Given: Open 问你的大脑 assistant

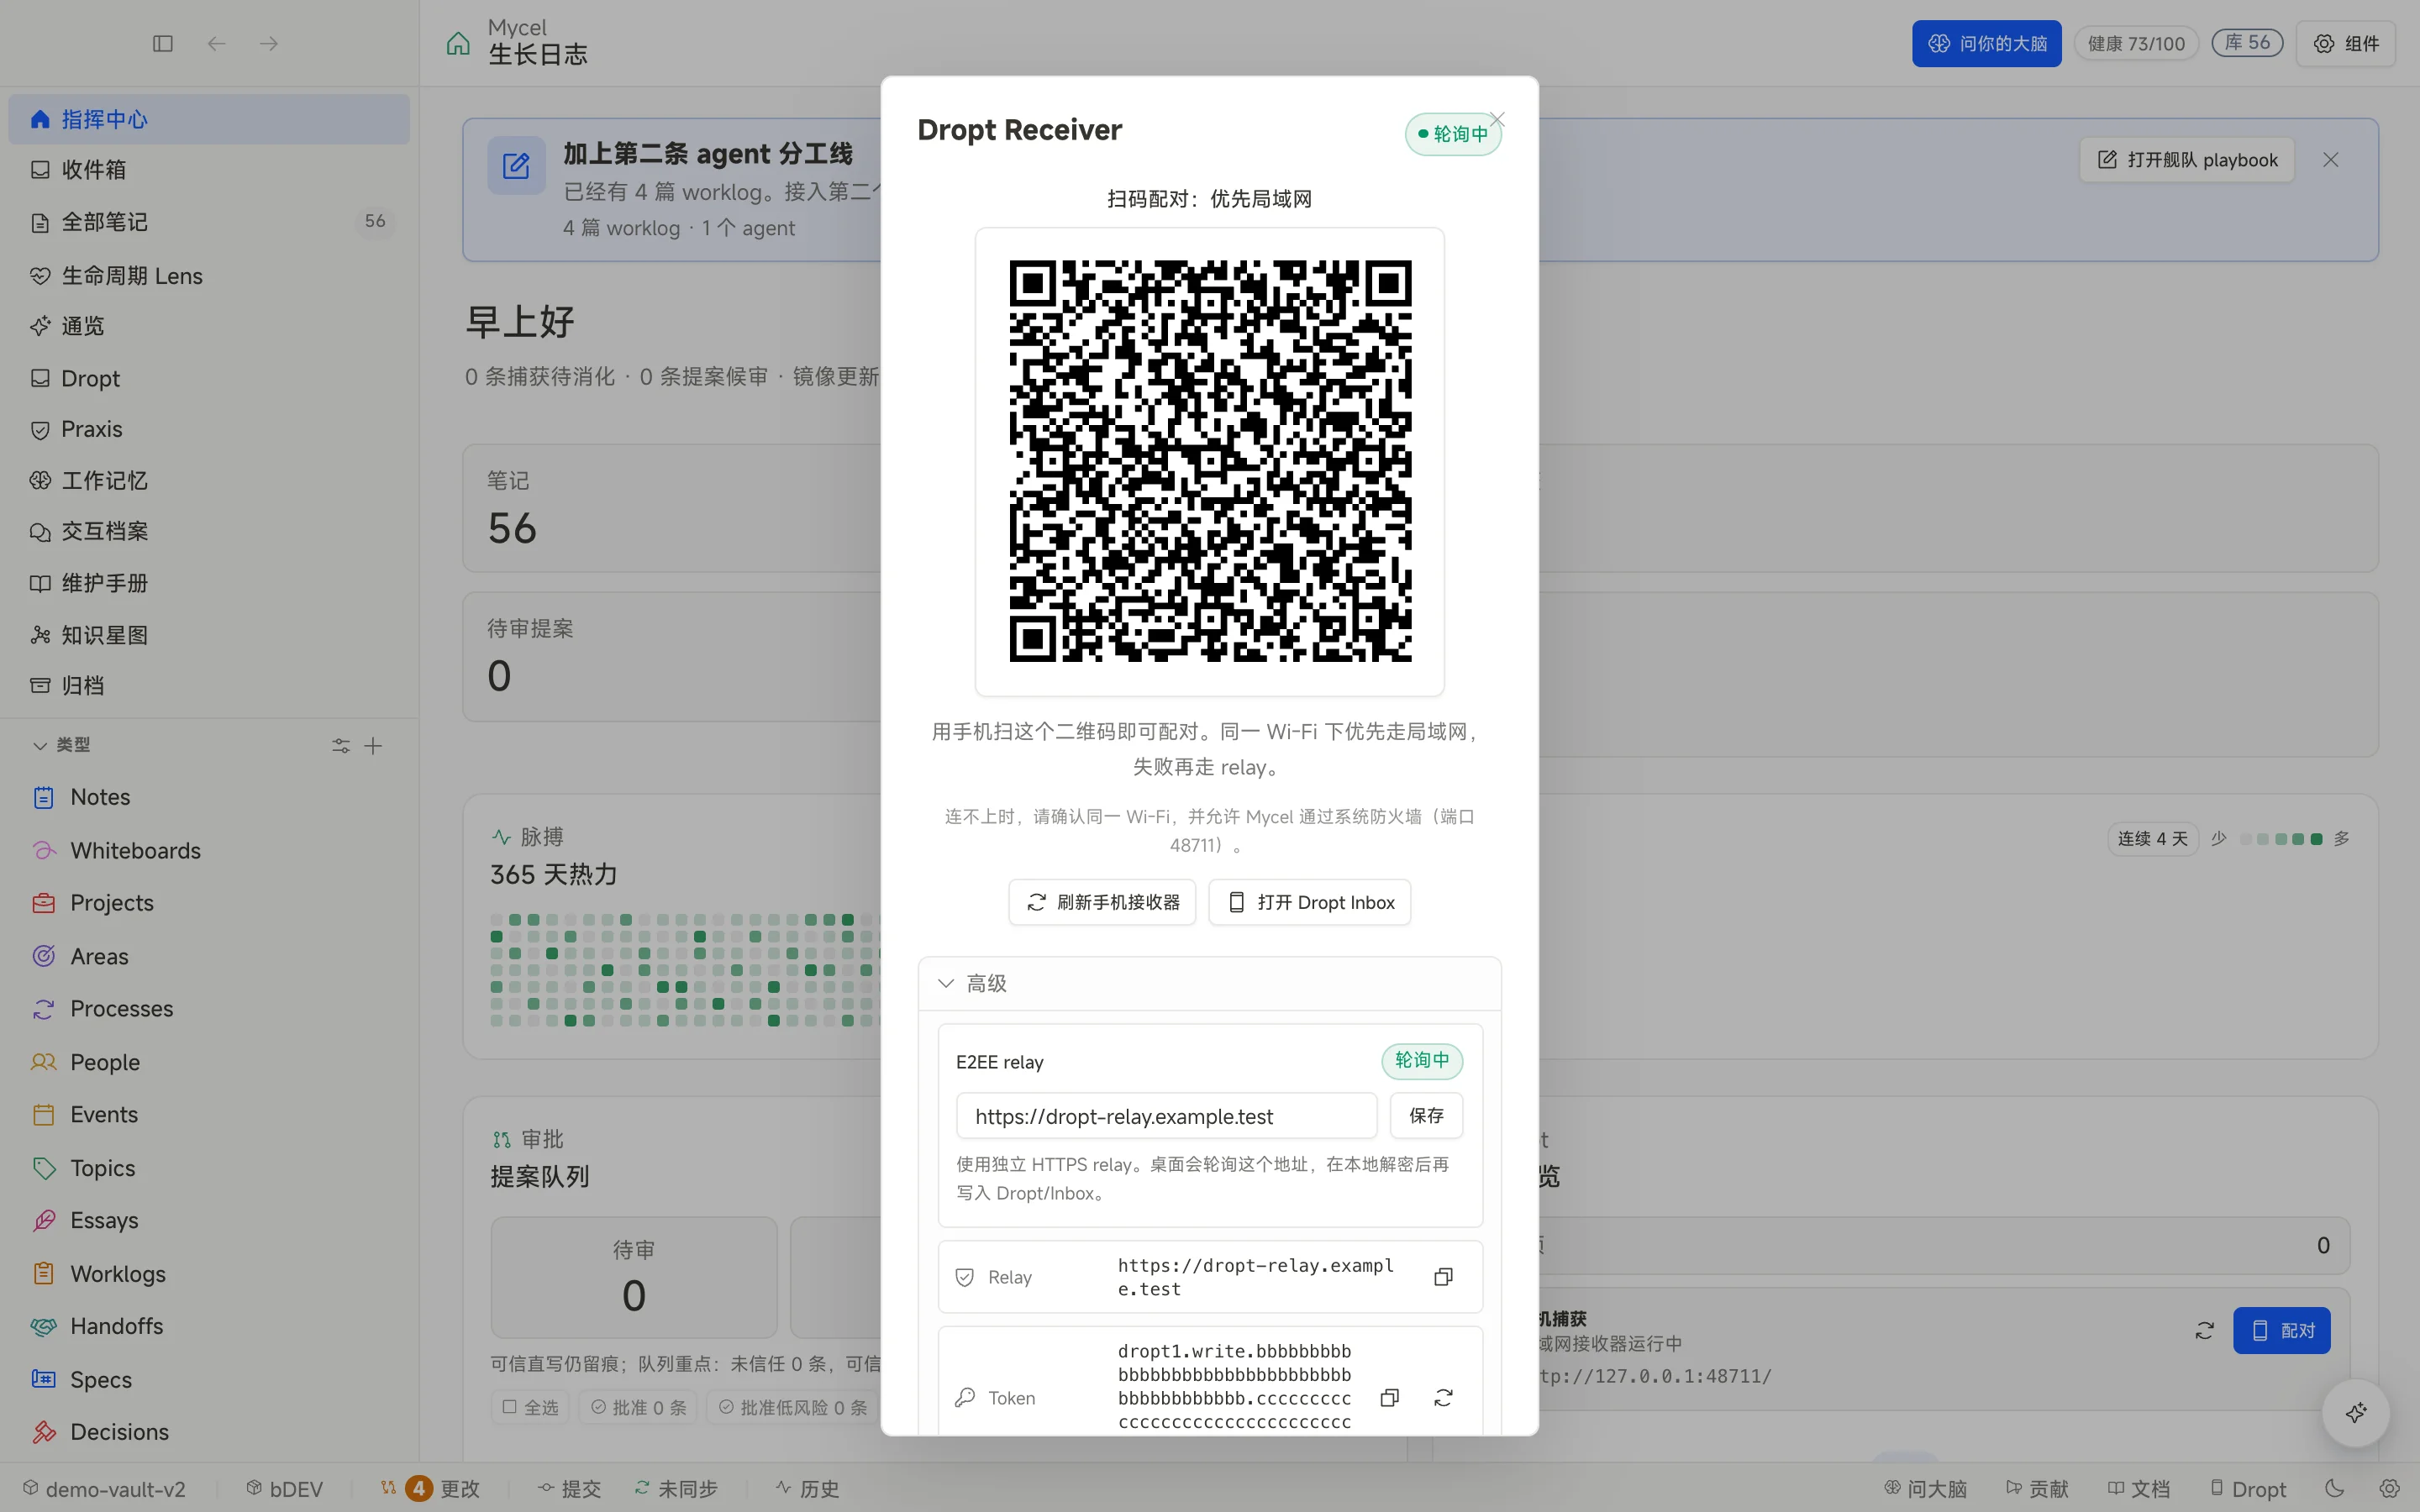Looking at the screenshot, I should tap(1986, 44).
